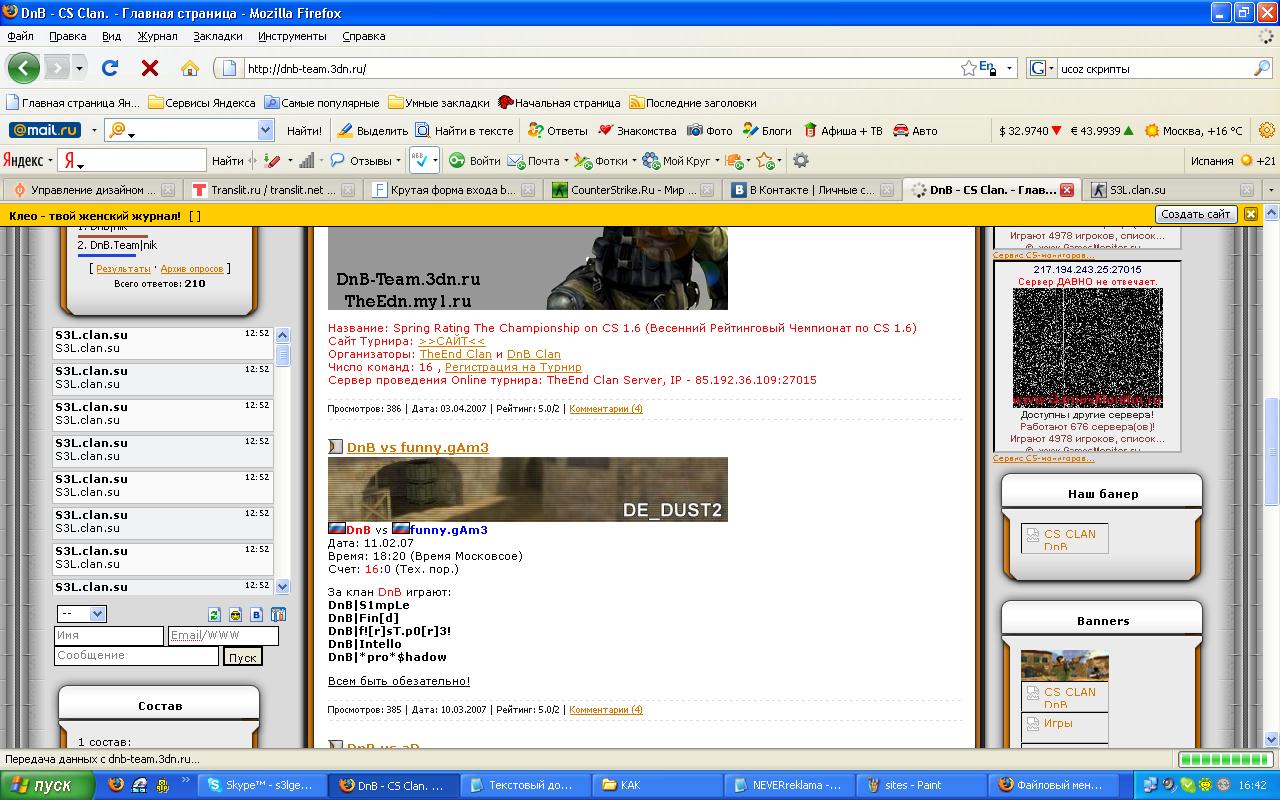Open the list-all-tabs dropdown arrow
The width and height of the screenshot is (1280, 800).
coord(1271,189)
